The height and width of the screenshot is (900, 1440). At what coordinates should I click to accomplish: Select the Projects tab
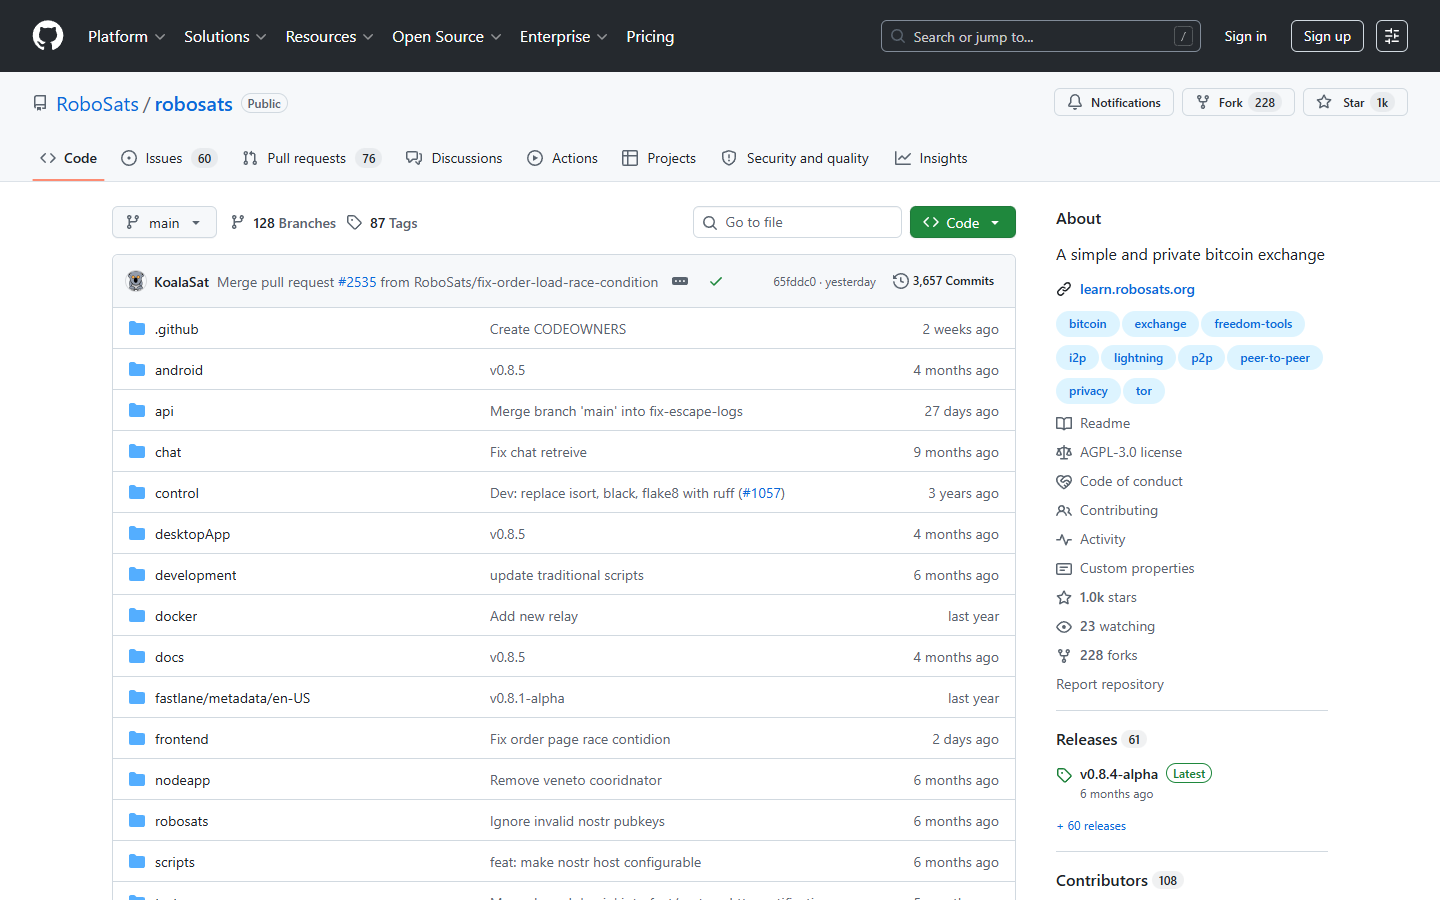tap(659, 158)
